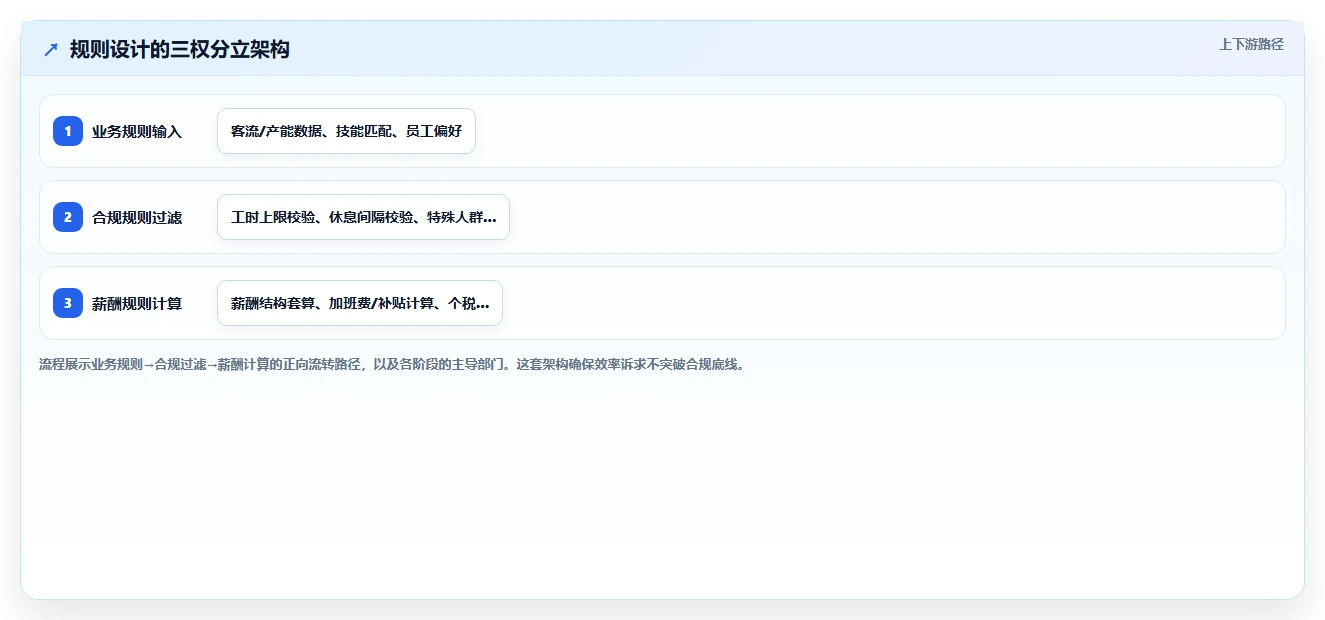Click the 薪酬结构套算、加班费/补贴计算 chip
1325x620 pixels.
pos(360,303)
